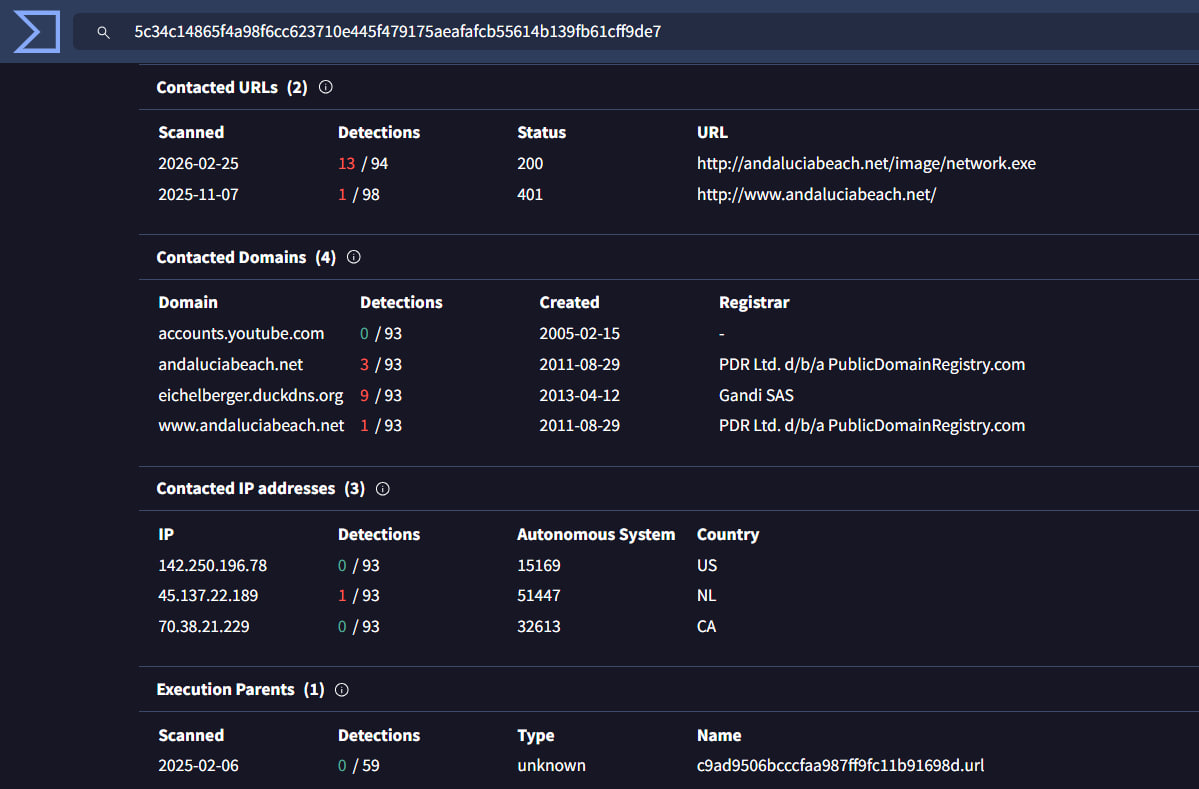The image size is (1199, 789).
Task: Select the andaluciabeach.net domain
Action: (230, 364)
